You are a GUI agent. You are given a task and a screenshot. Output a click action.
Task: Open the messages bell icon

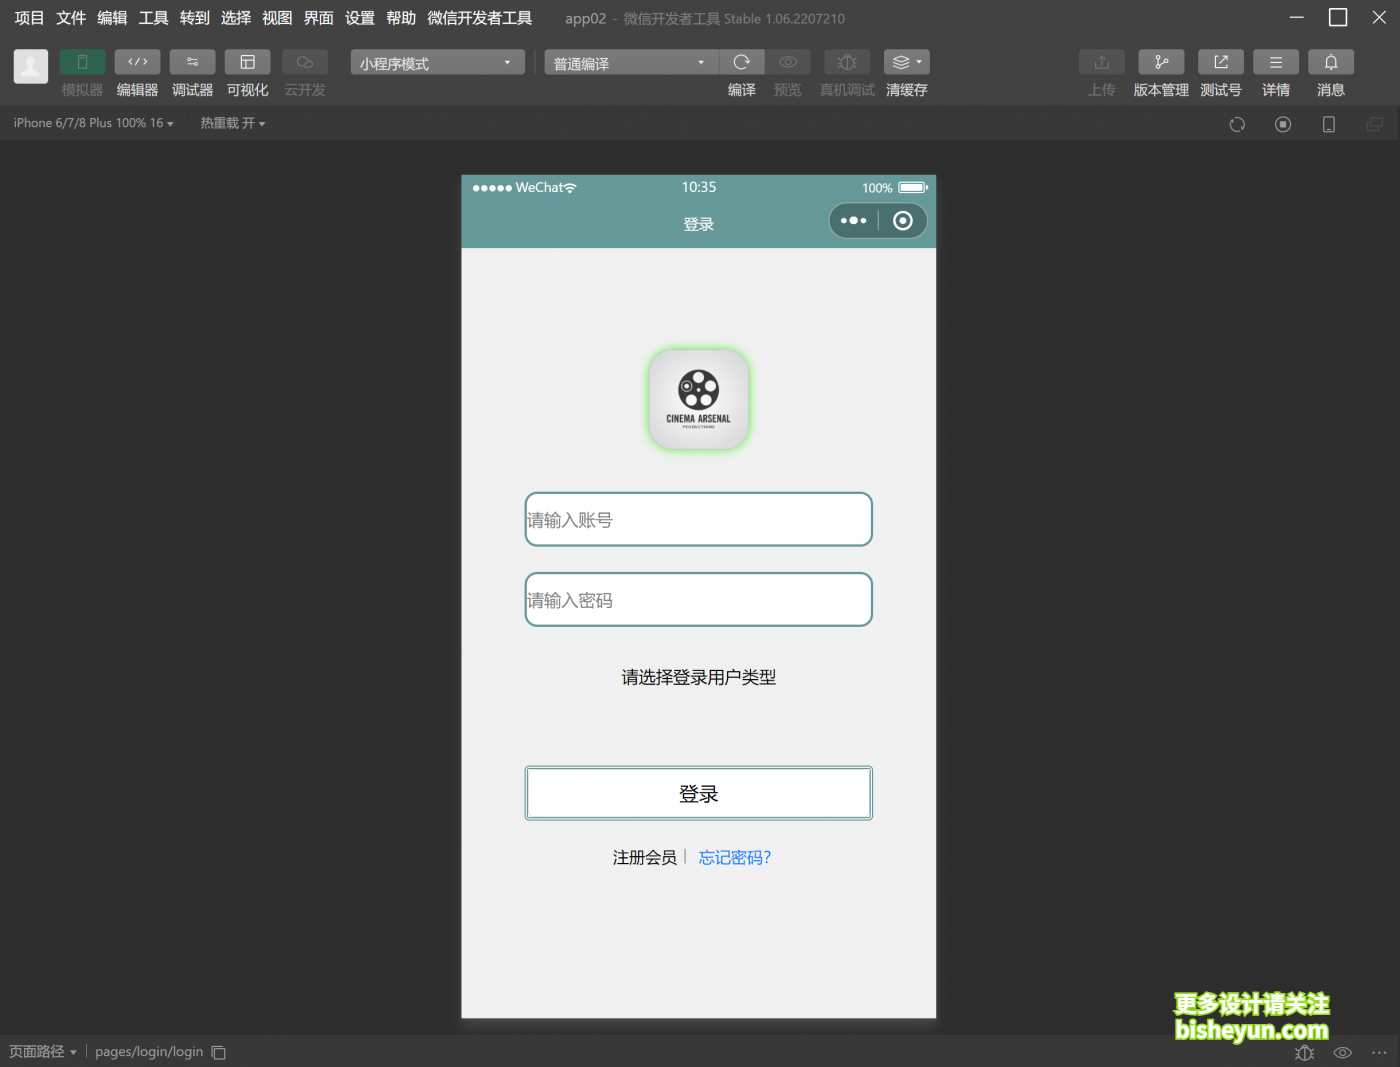point(1331,62)
